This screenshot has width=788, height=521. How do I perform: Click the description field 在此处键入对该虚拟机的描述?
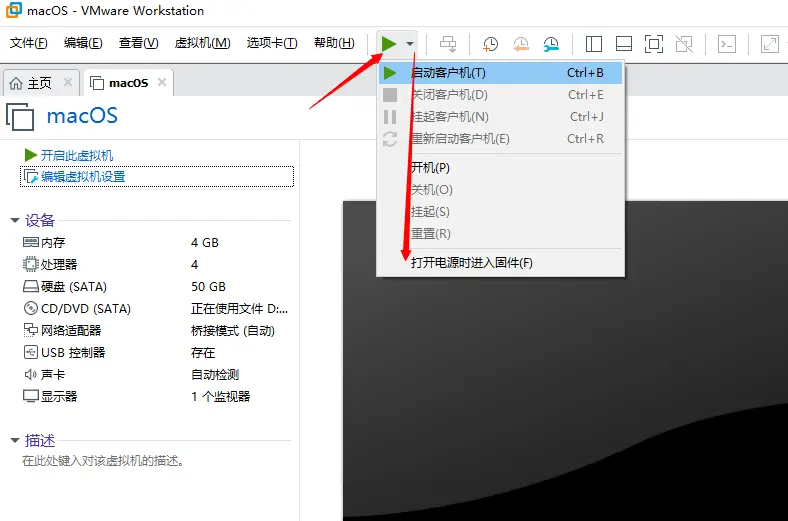click(103, 461)
